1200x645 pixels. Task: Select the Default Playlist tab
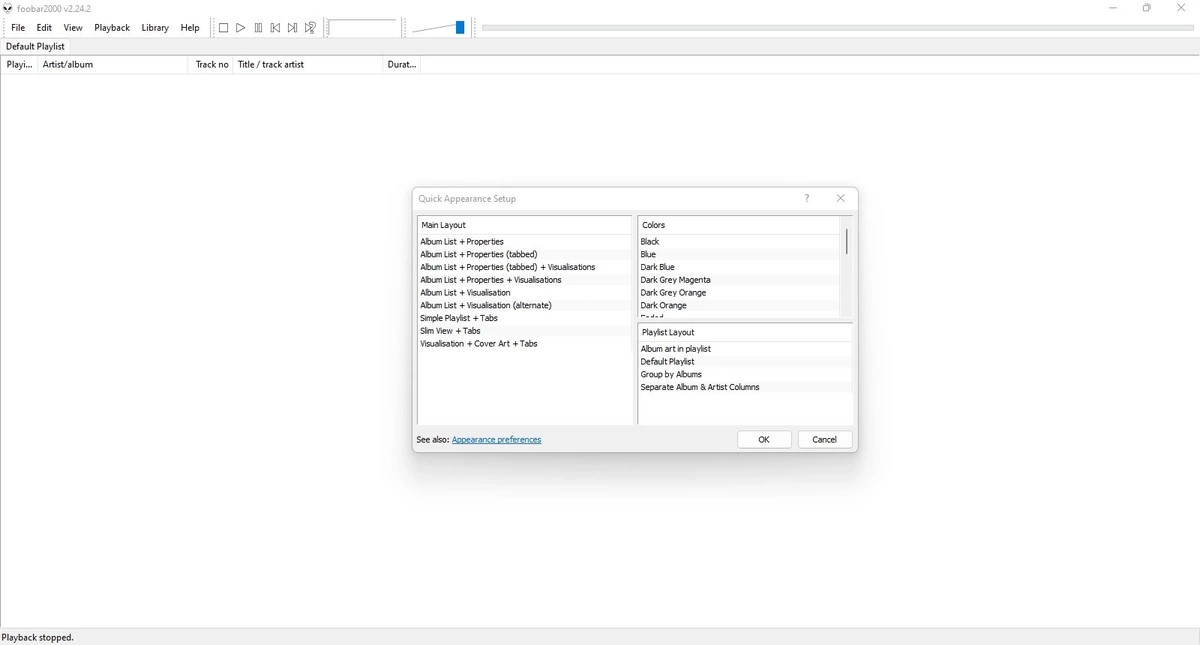[35, 47]
